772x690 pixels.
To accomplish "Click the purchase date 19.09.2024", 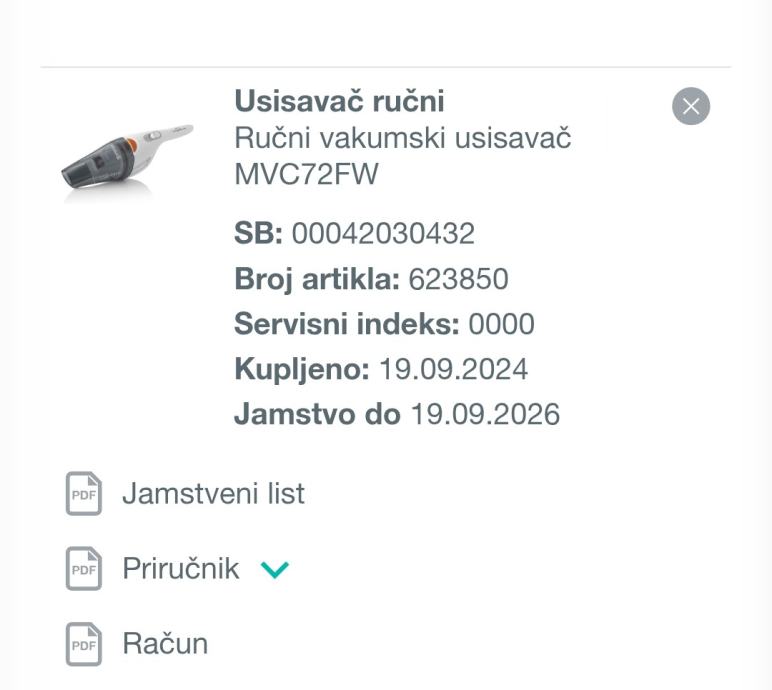I will tap(452, 369).
